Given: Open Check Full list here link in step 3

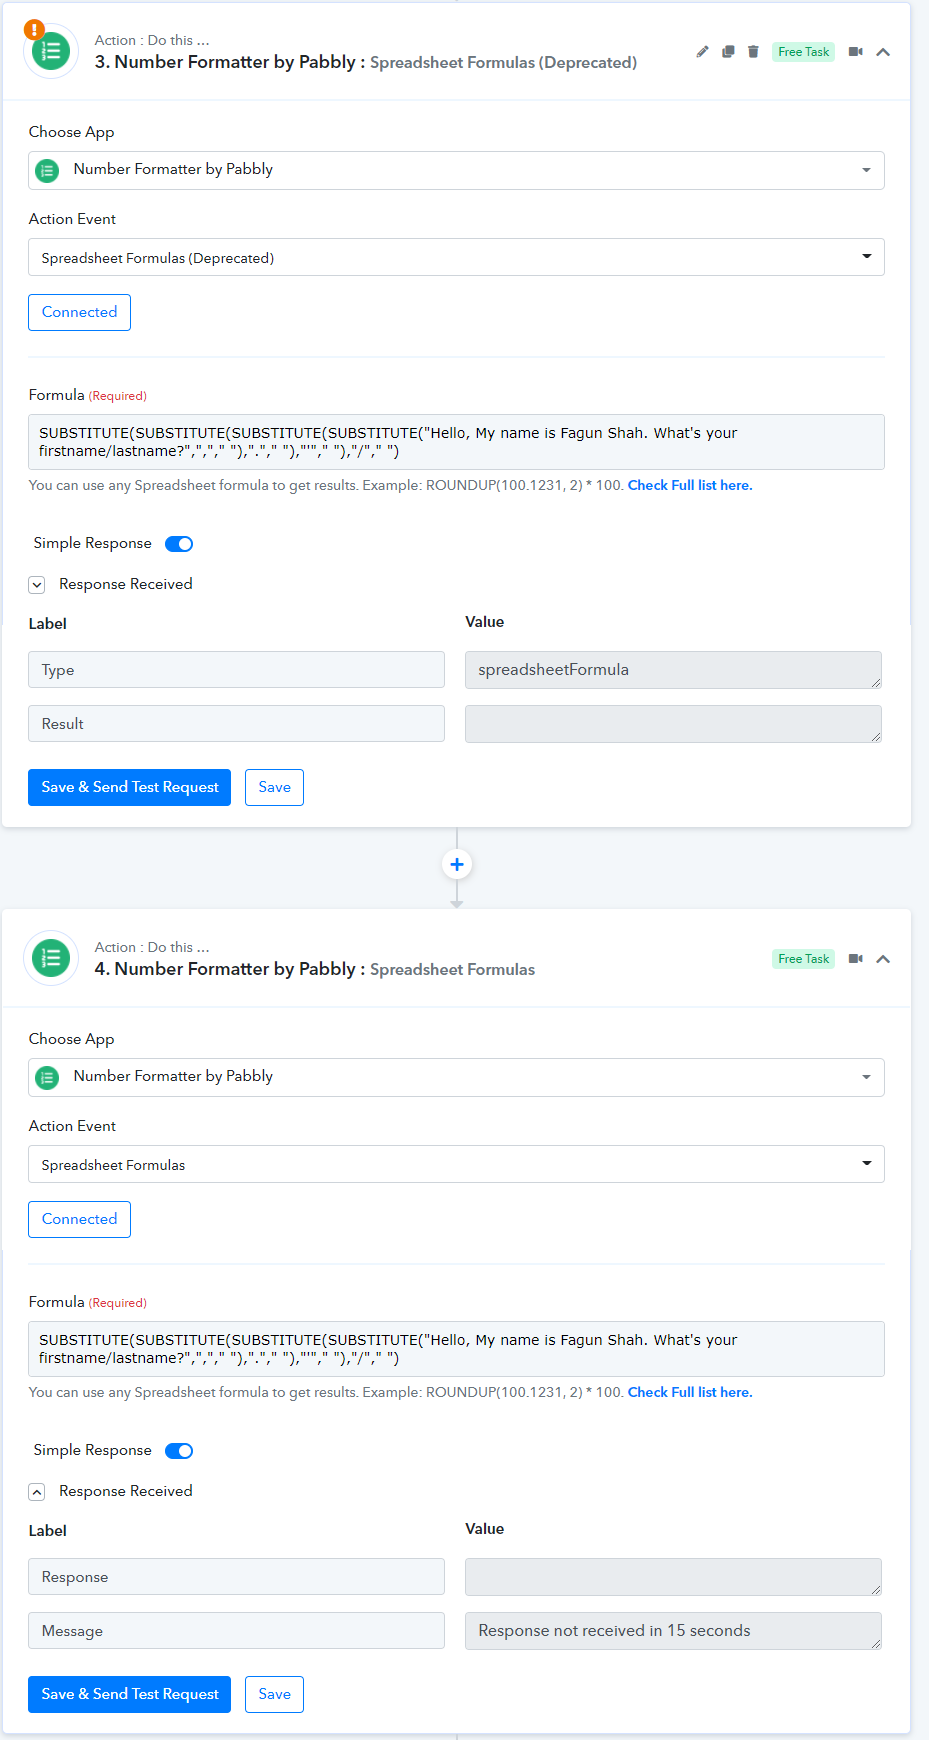Looking at the screenshot, I should coord(690,485).
